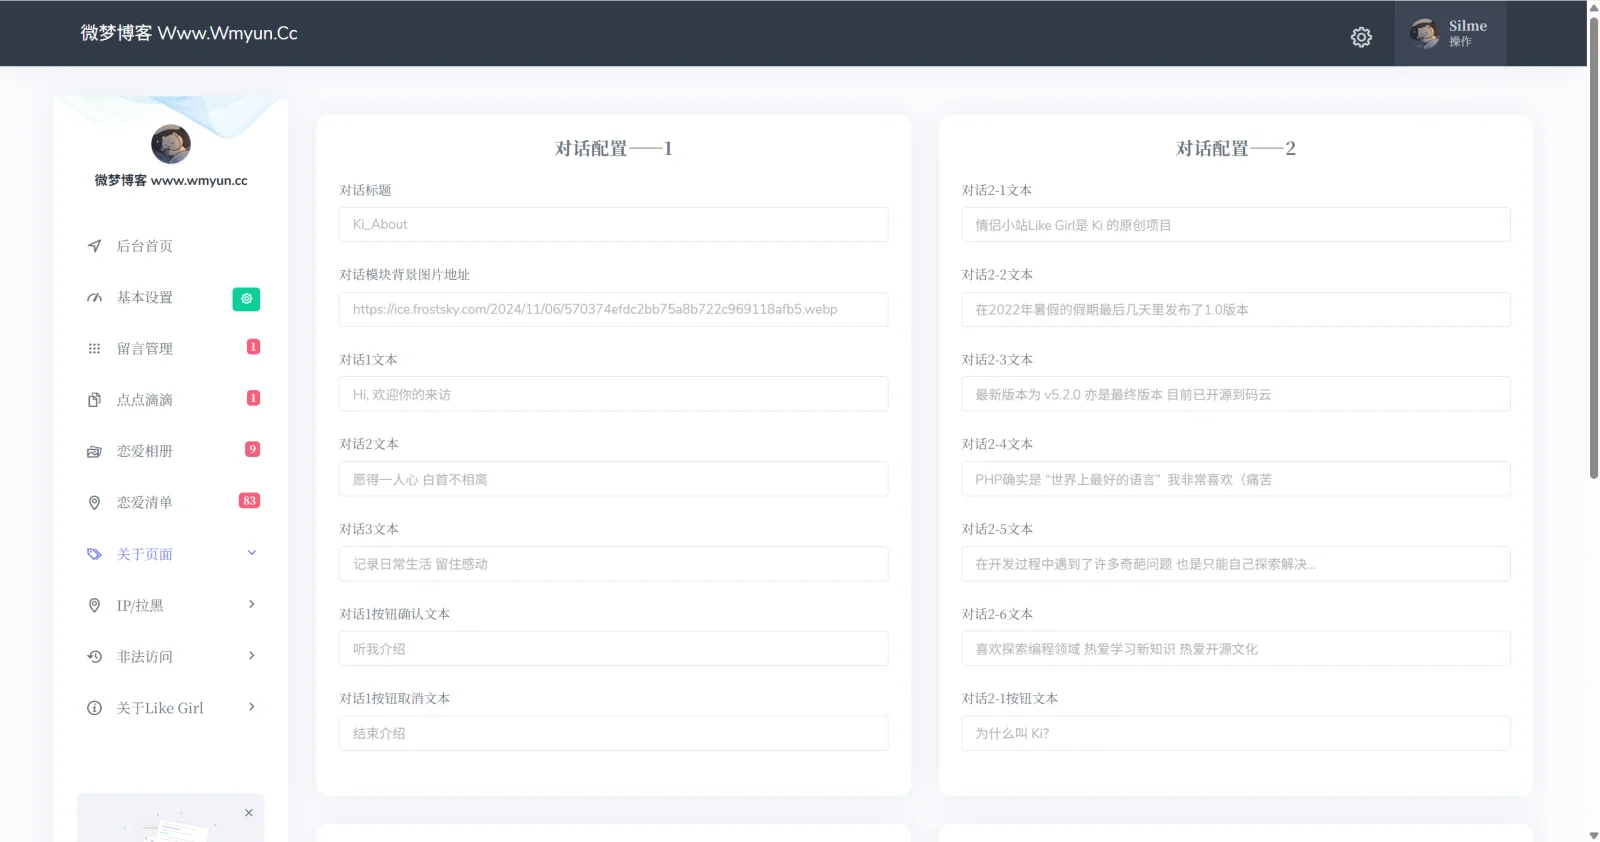This screenshot has height=842, width=1600.
Task: Click the 关于页面 tag icon
Action: [x=94, y=554]
